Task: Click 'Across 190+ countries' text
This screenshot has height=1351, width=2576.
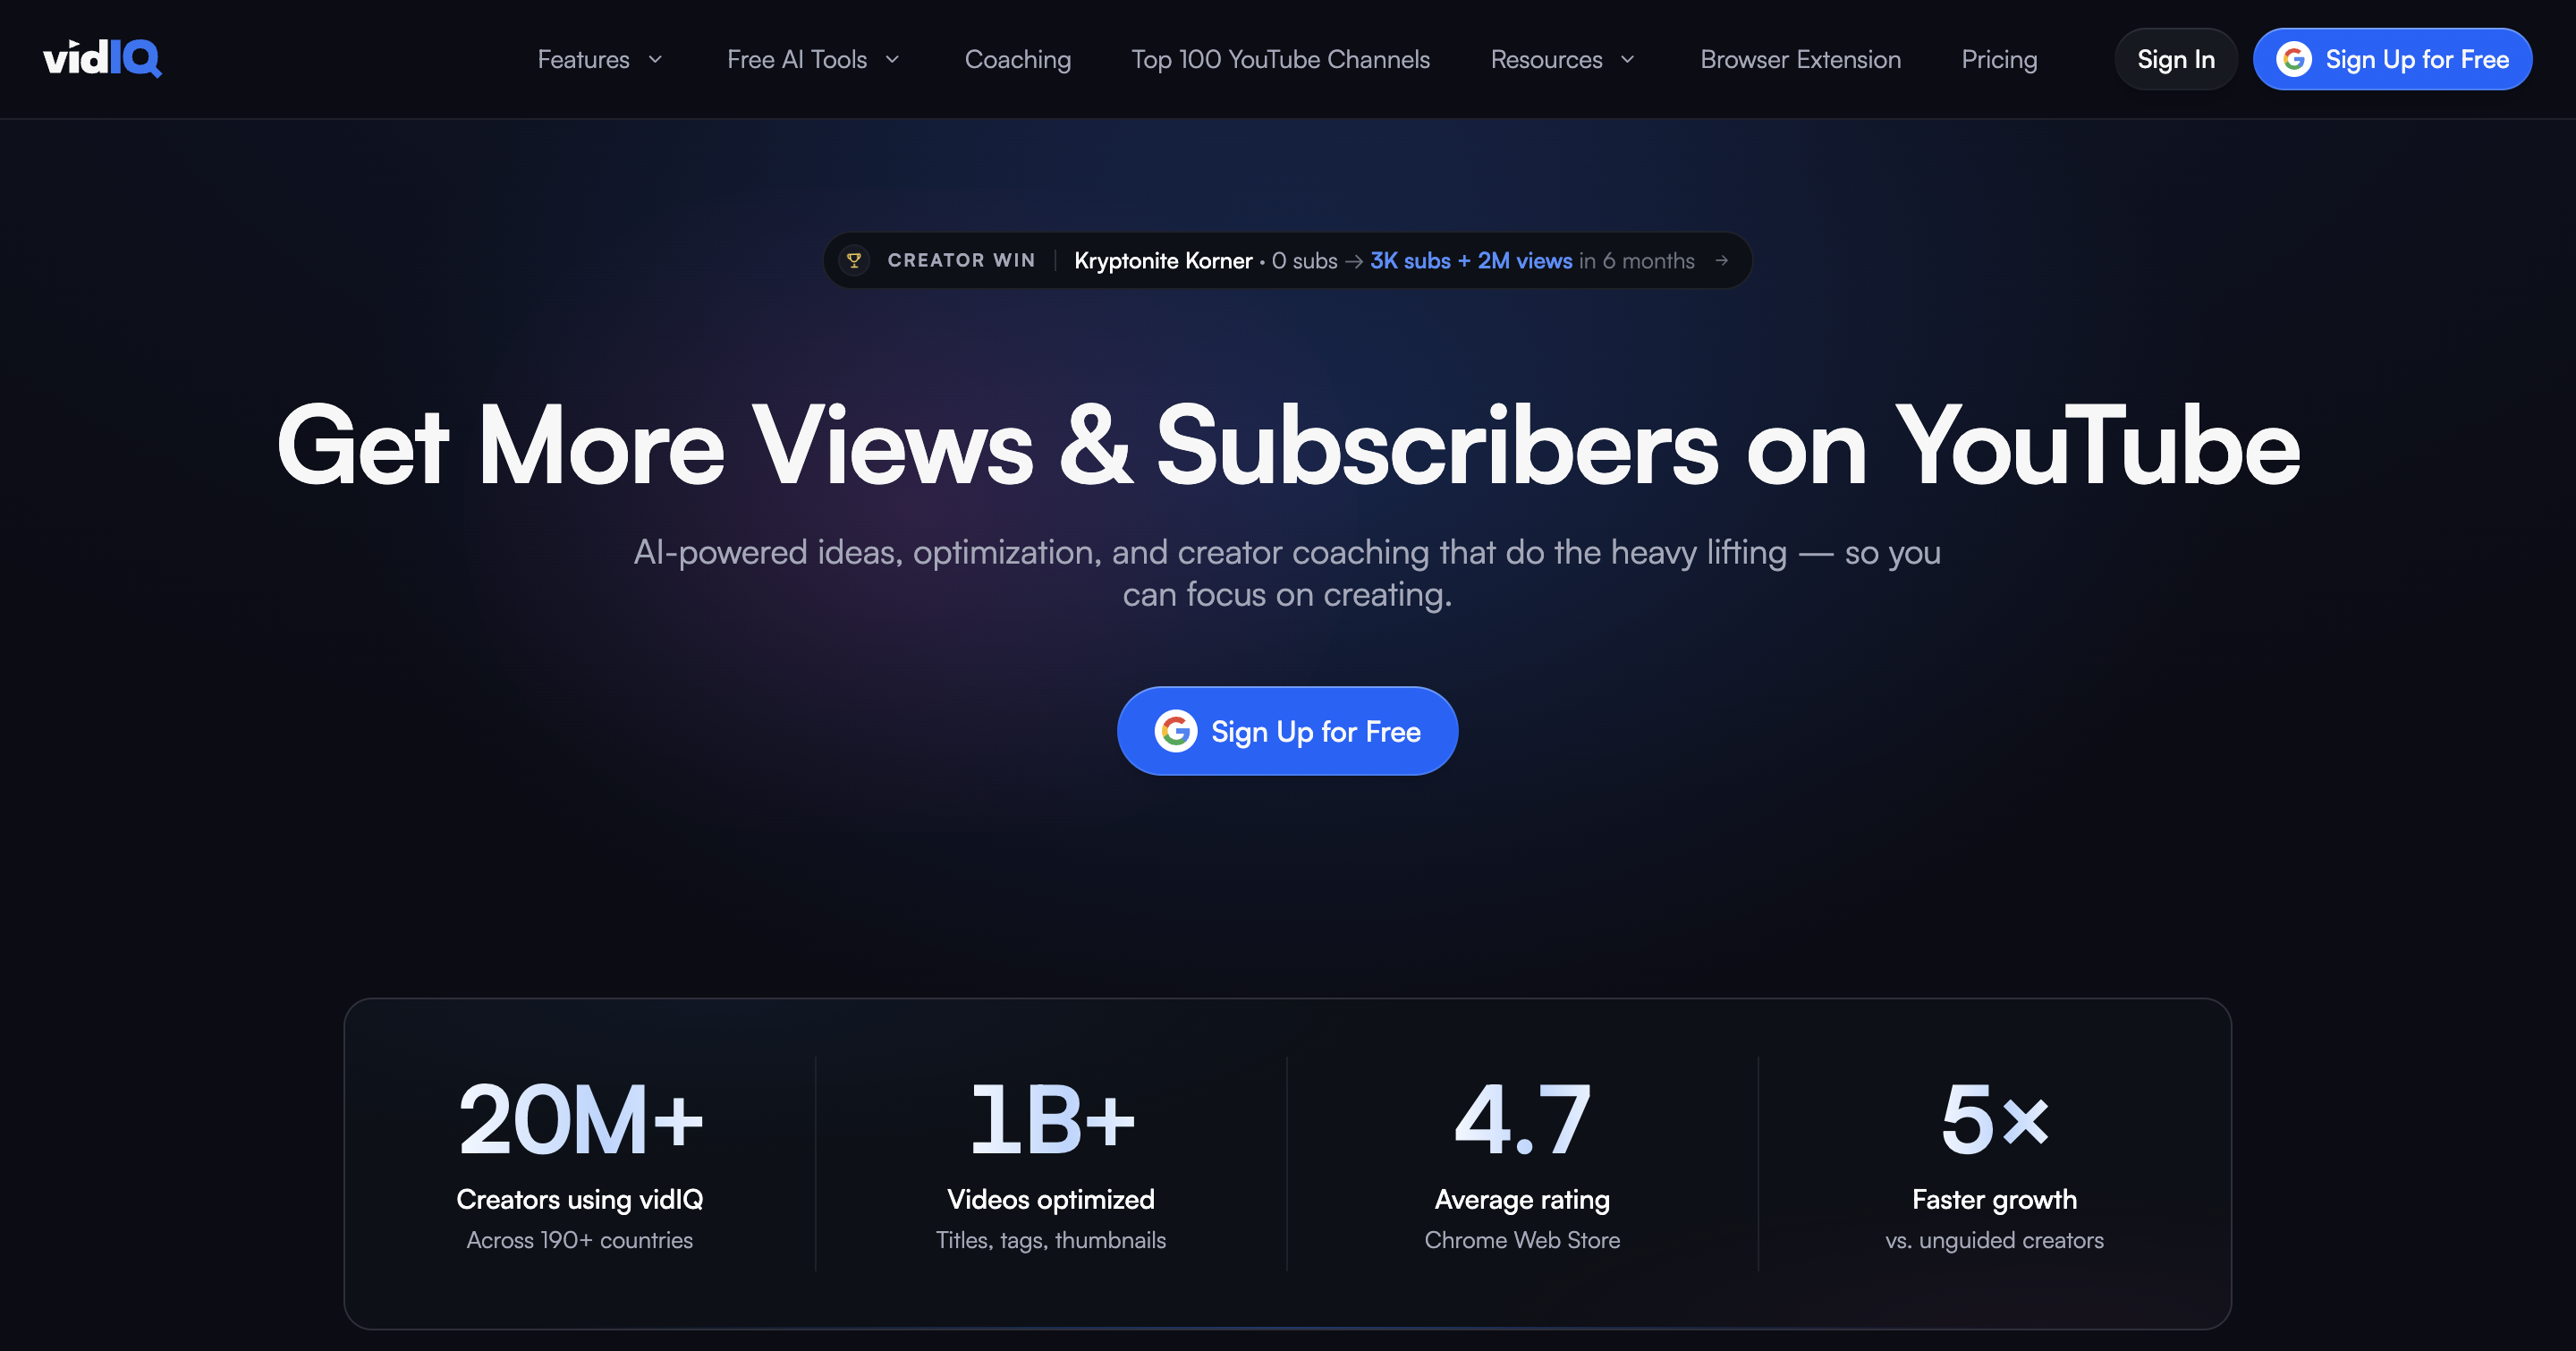Action: pos(580,1240)
